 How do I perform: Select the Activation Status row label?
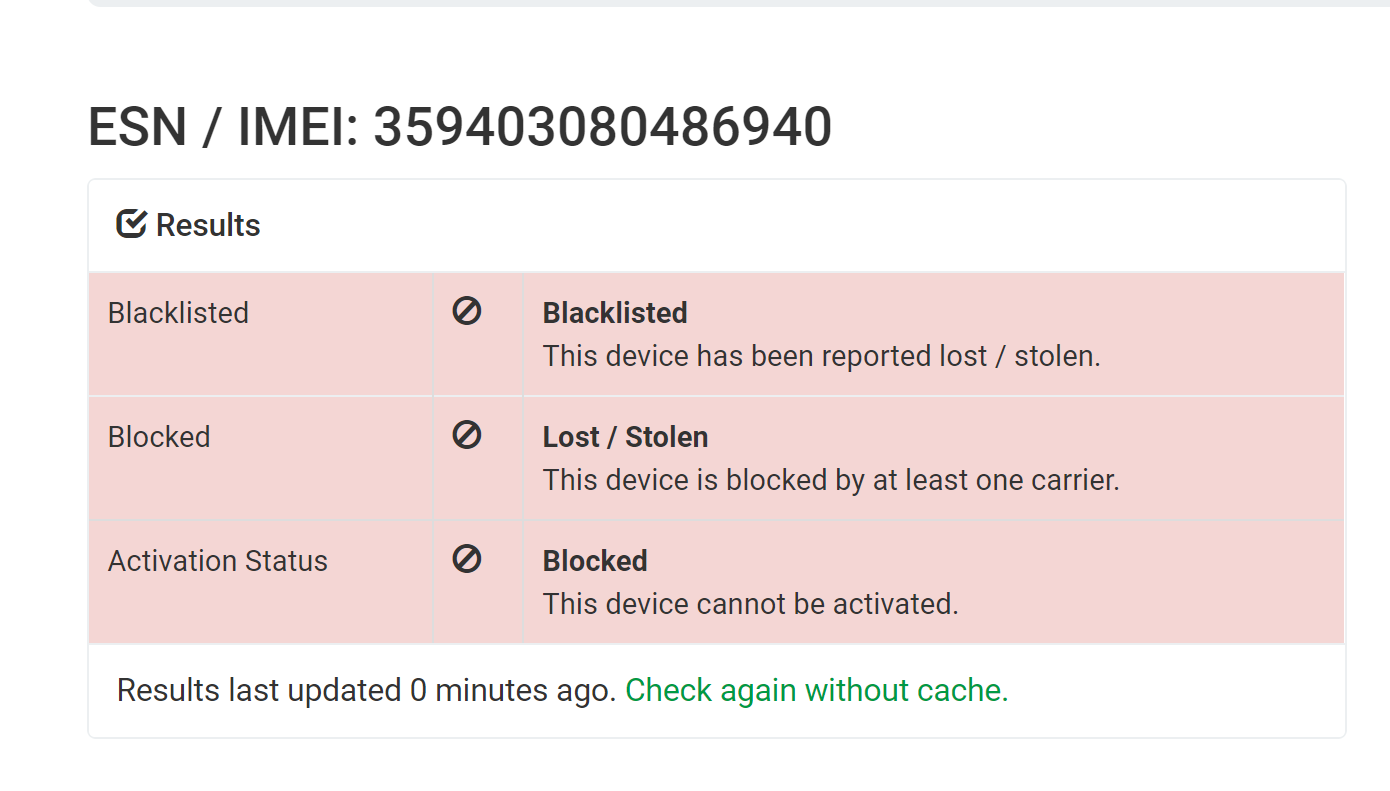pos(218,561)
